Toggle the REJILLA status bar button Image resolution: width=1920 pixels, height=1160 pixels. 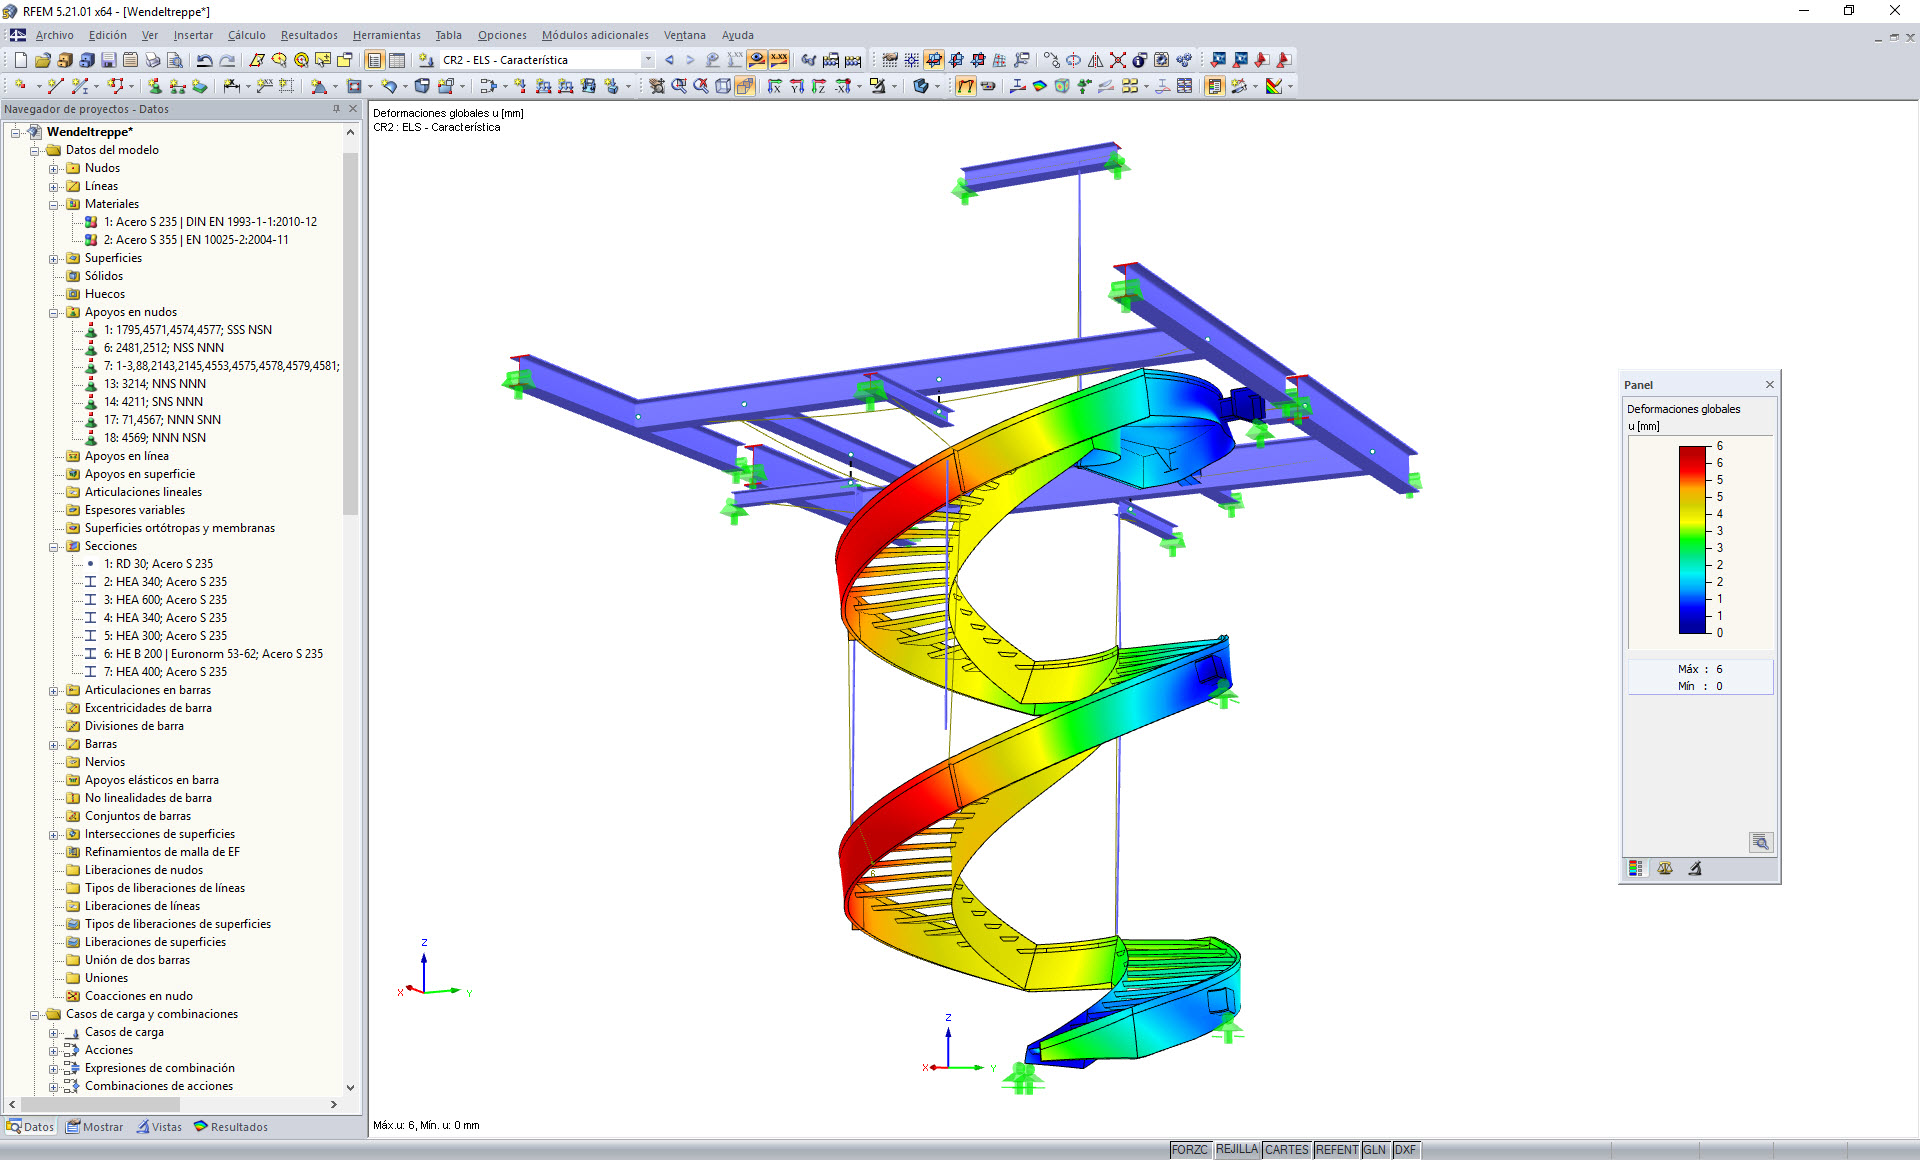click(x=1236, y=1150)
